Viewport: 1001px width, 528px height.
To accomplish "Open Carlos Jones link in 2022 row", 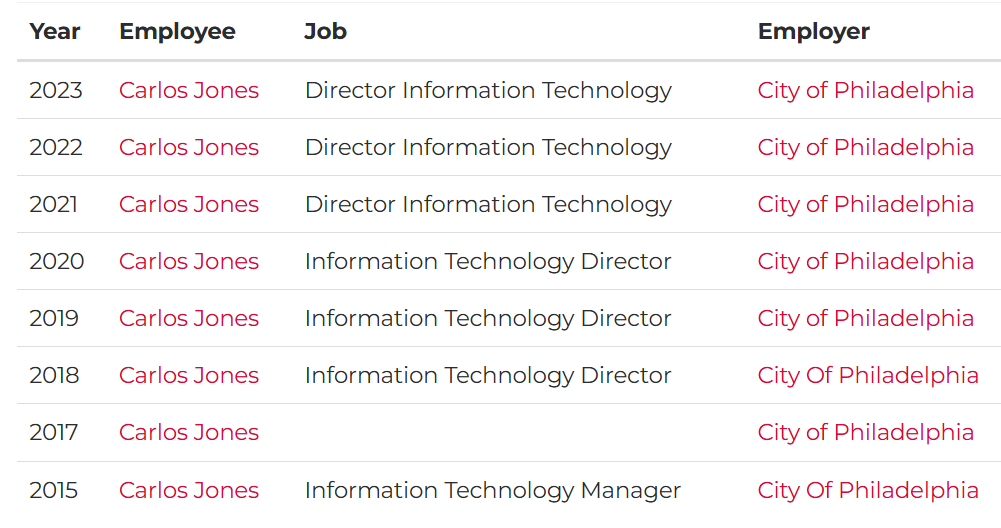I will point(189,147).
